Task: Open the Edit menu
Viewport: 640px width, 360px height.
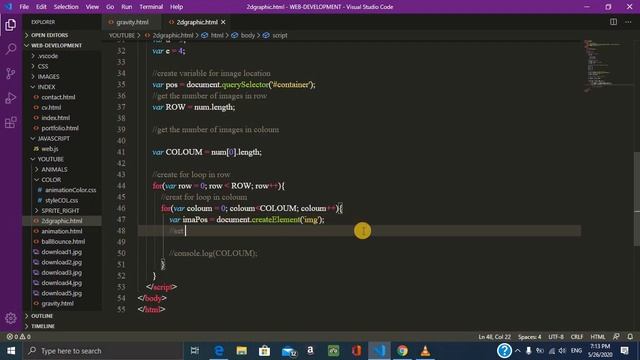Action: pos(41,7)
